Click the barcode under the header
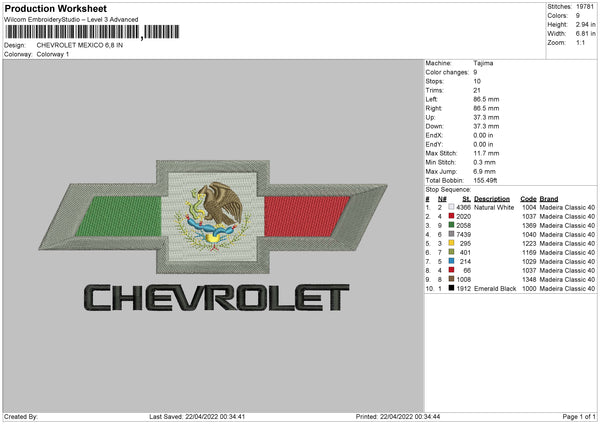 point(92,32)
